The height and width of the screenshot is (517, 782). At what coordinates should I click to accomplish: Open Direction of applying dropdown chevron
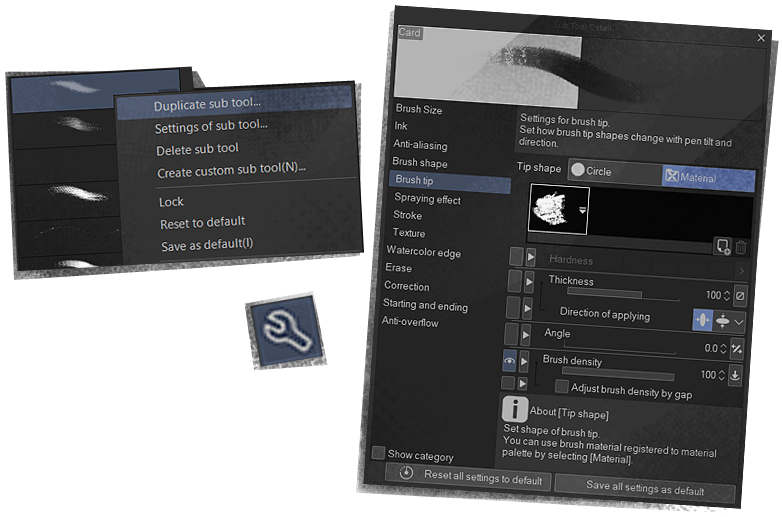pyautogui.click(x=739, y=322)
